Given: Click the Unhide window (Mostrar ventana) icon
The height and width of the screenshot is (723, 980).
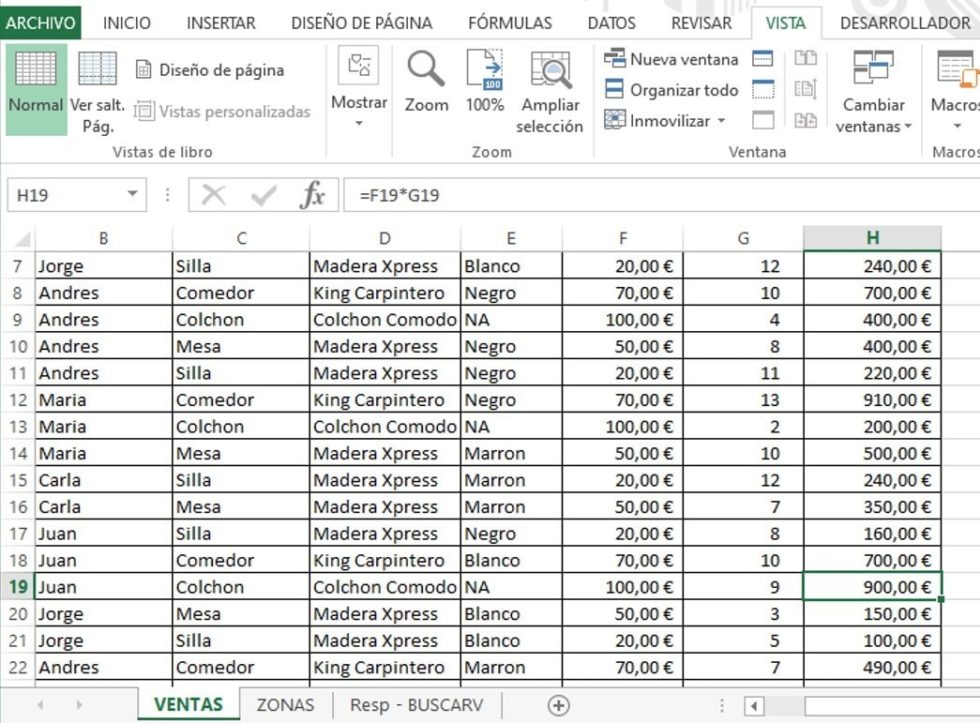Looking at the screenshot, I should click(x=763, y=119).
